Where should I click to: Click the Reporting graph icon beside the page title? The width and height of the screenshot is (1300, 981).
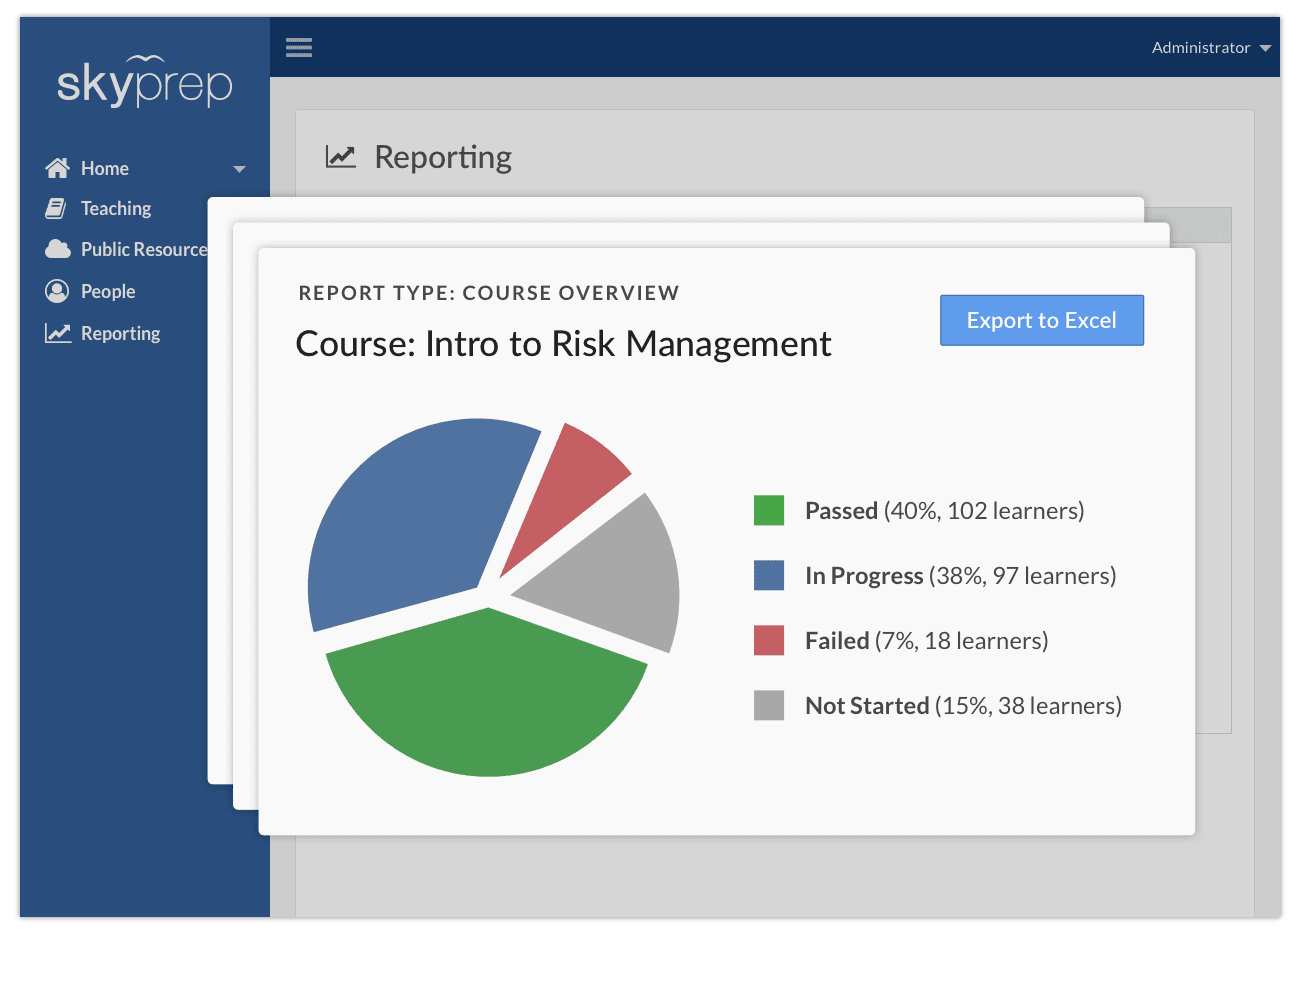(x=340, y=156)
